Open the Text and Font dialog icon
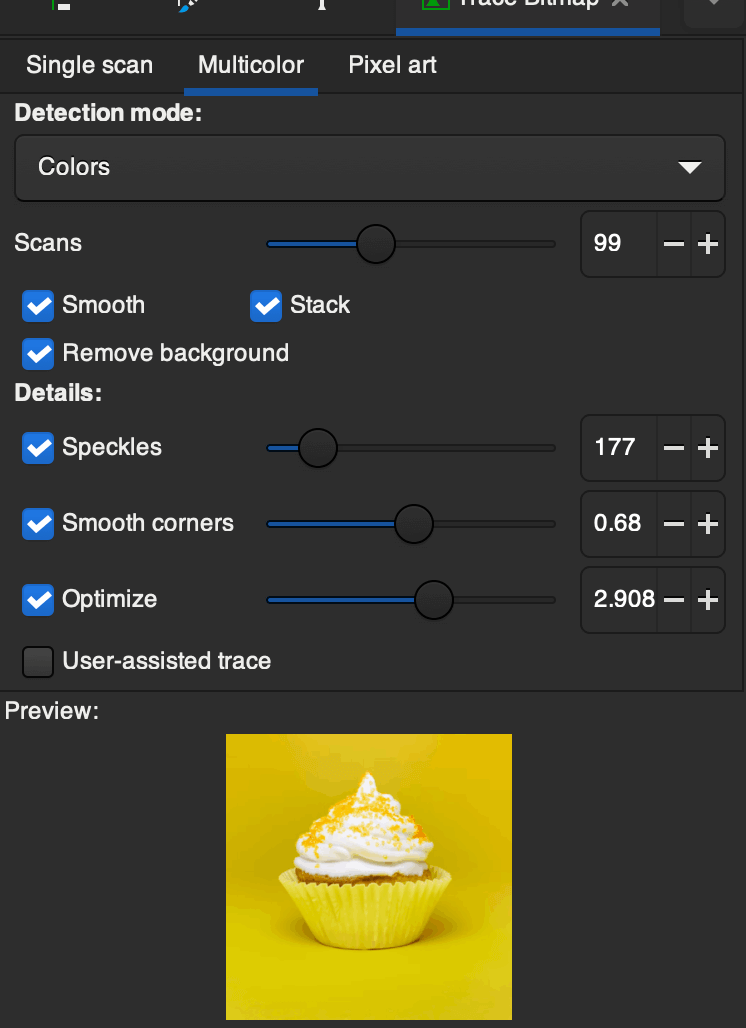This screenshot has width=746, height=1028. pyautogui.click(x=321, y=8)
